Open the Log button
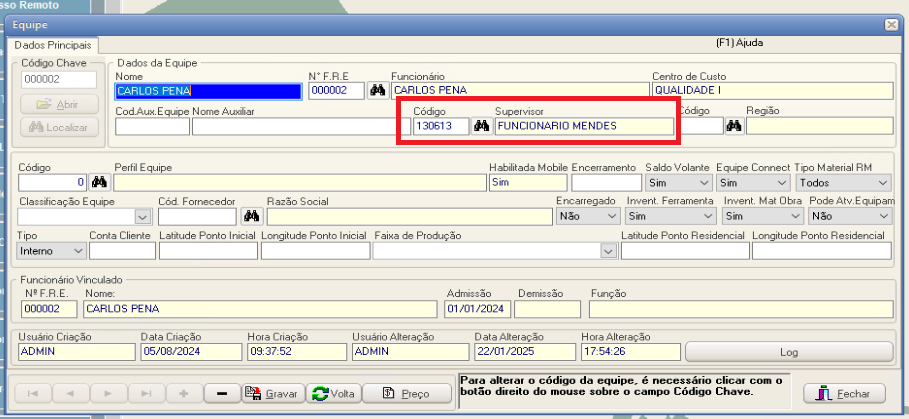Image resolution: width=909 pixels, height=419 pixels. click(x=788, y=352)
